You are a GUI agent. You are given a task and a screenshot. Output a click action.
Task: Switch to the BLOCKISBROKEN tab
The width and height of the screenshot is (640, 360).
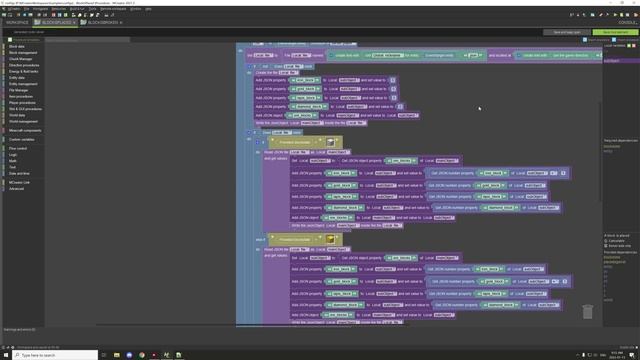coord(100,22)
